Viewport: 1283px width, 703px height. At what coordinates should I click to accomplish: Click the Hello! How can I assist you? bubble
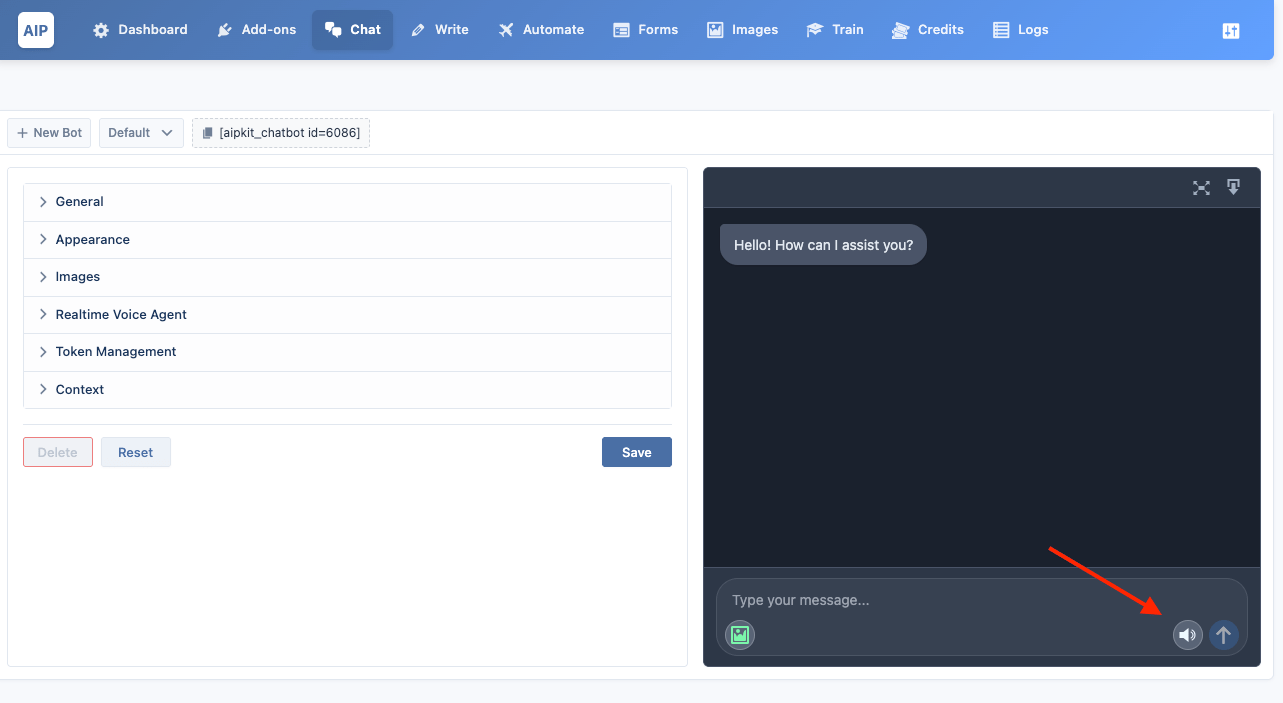tap(823, 245)
